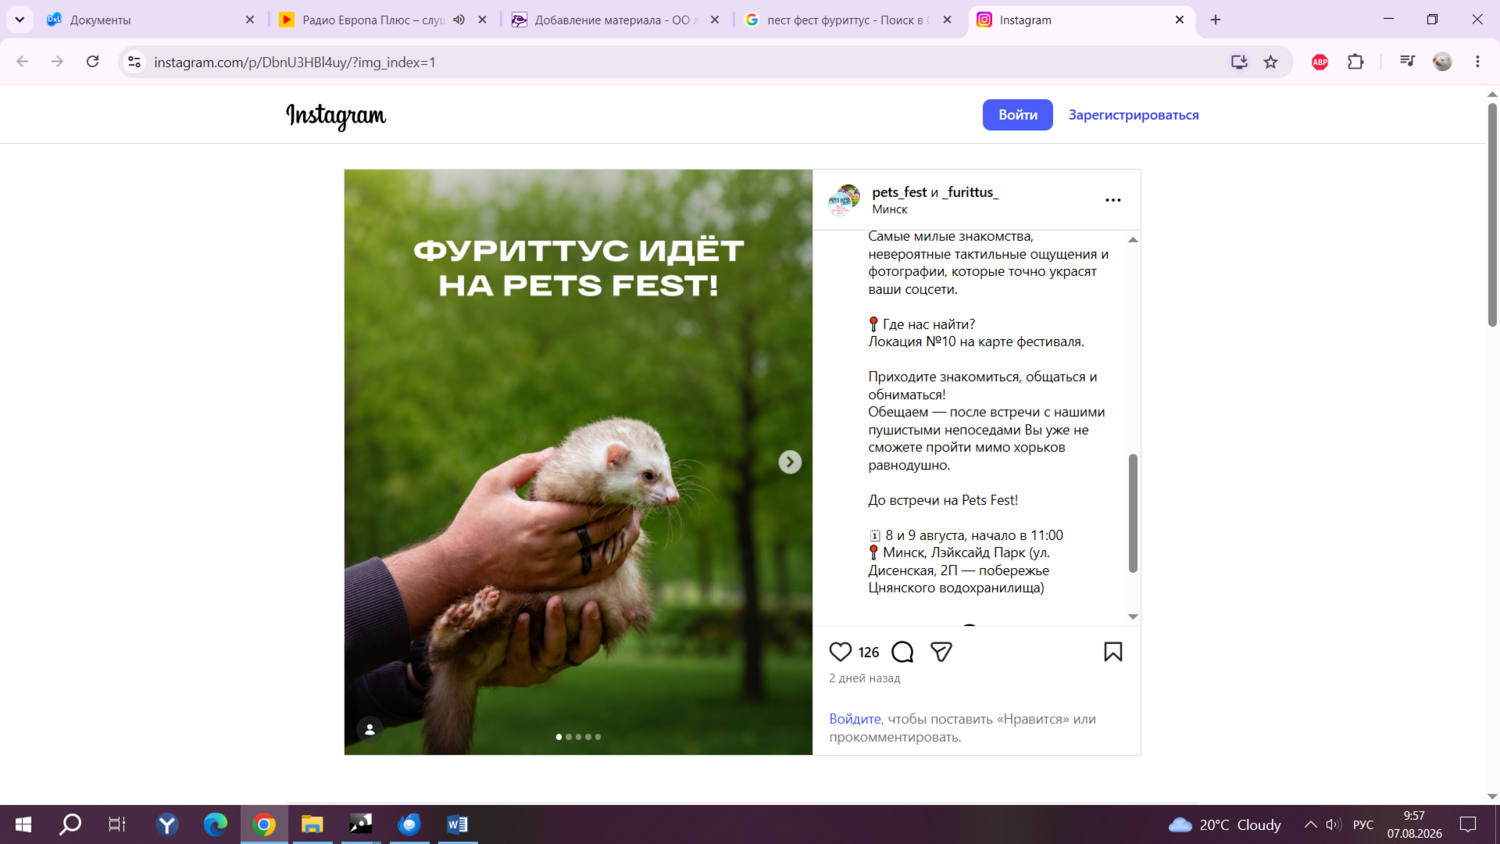View site information icon beside the URL

click(x=134, y=62)
